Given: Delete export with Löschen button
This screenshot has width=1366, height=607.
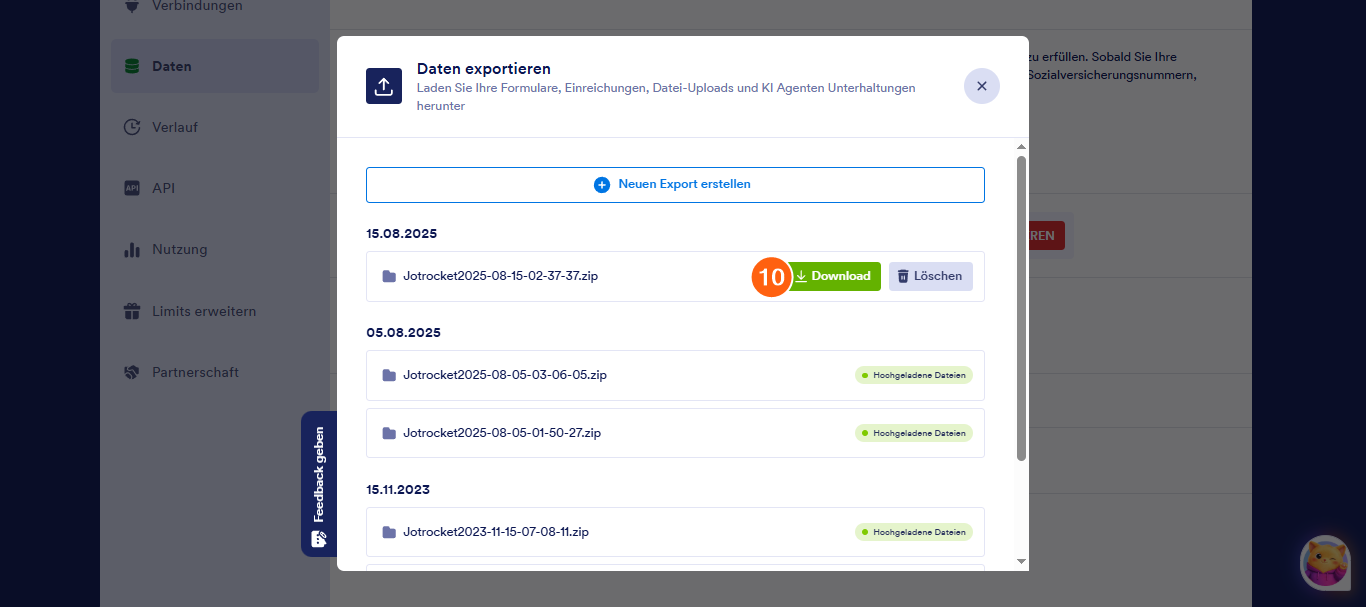Looking at the screenshot, I should click(930, 276).
